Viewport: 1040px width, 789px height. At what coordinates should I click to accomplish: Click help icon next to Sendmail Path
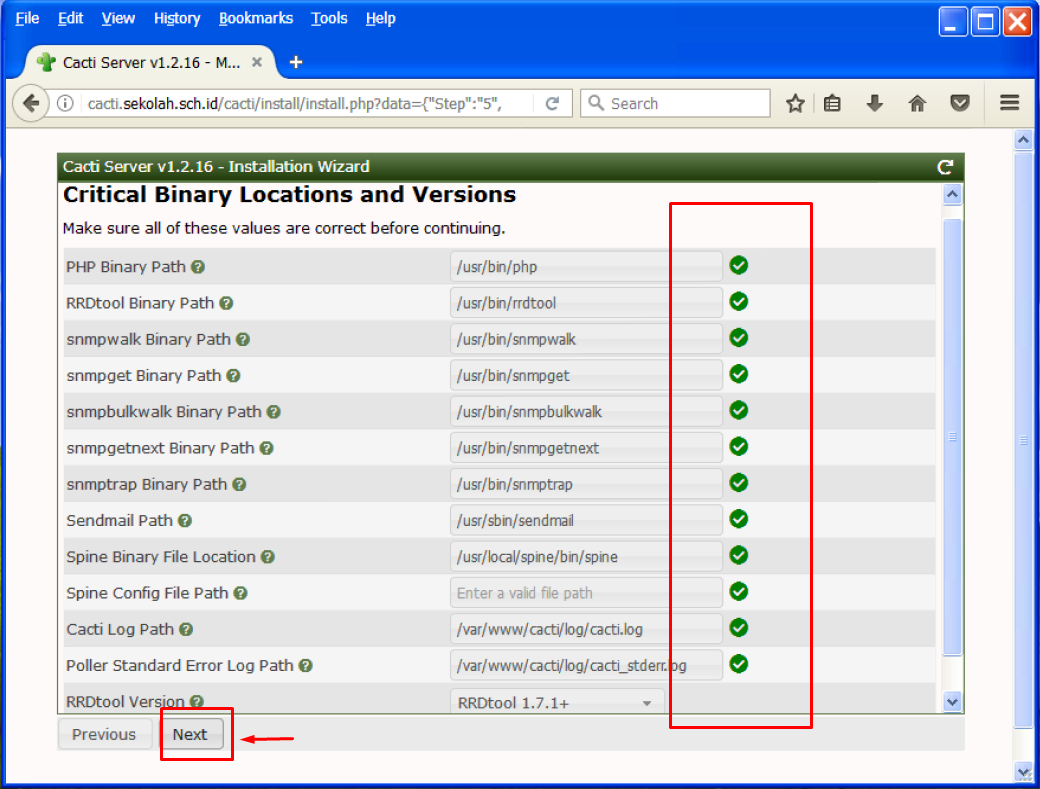tap(185, 521)
